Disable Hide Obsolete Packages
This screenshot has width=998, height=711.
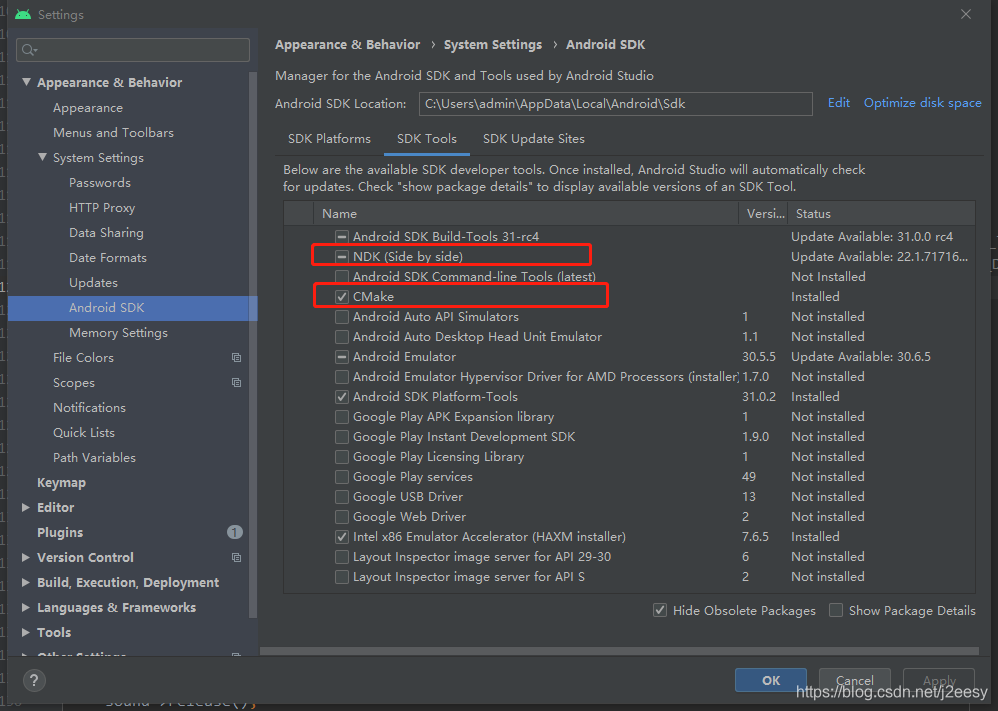pyautogui.click(x=660, y=610)
